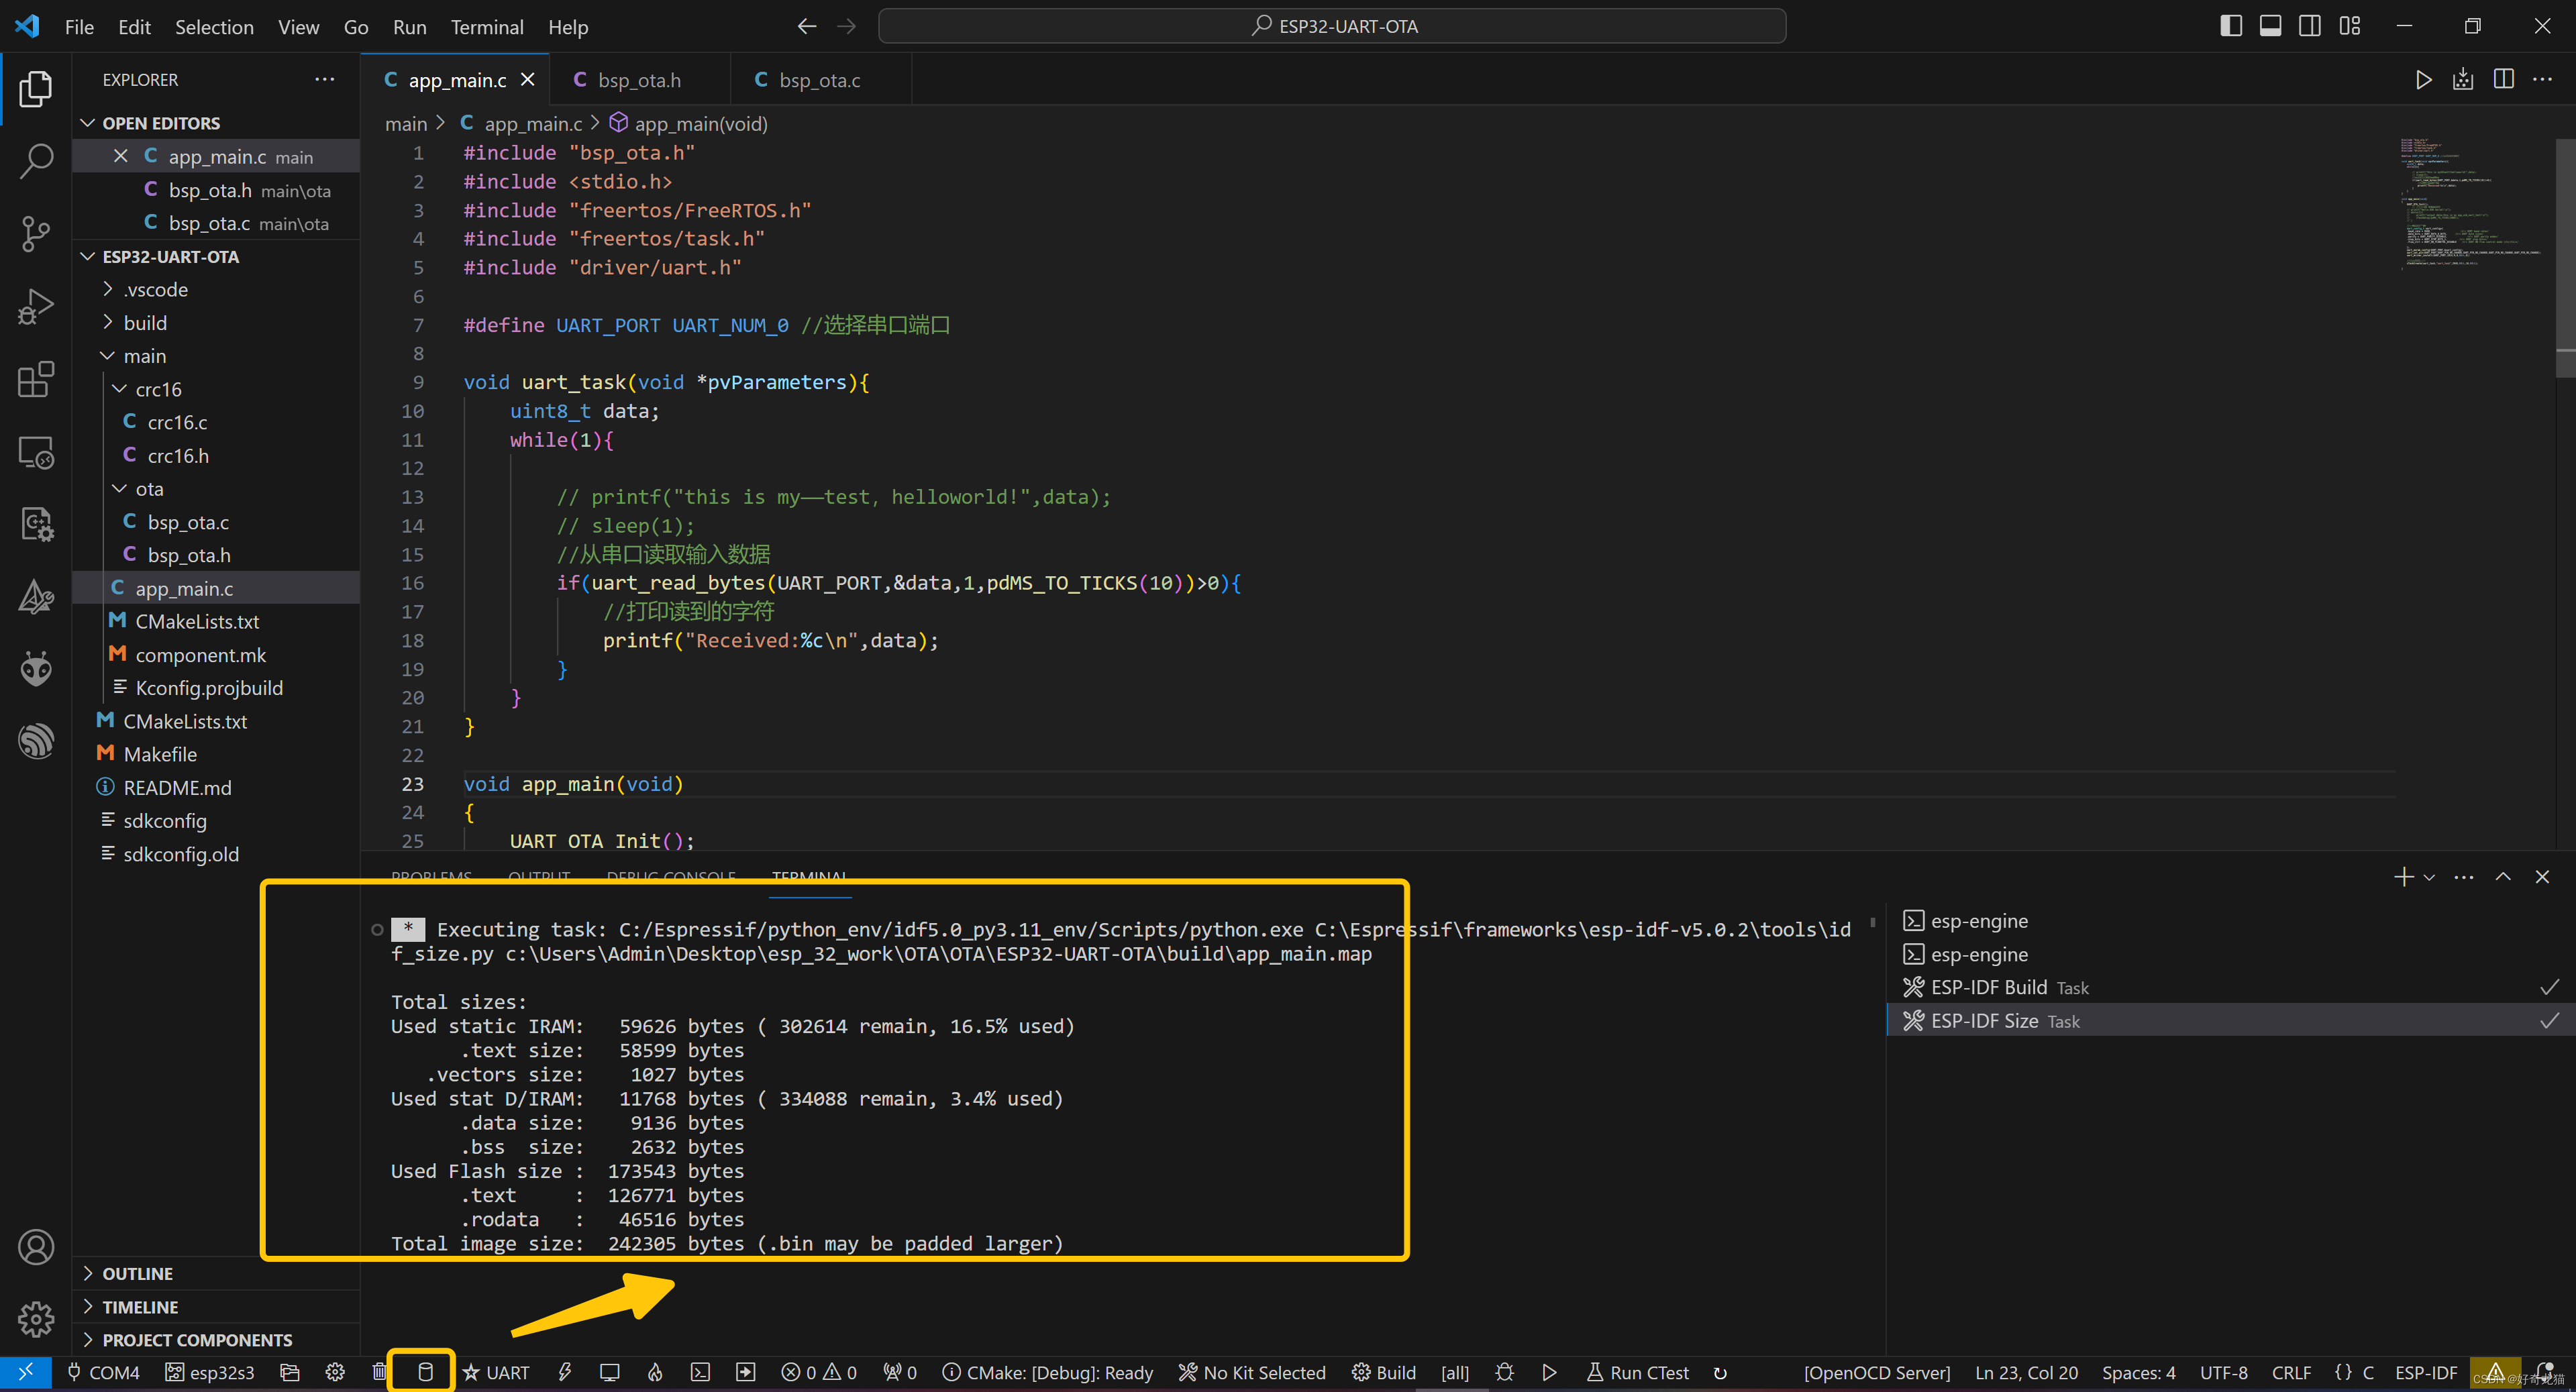Open ESP-IDF terminal icon in status bar
The width and height of the screenshot is (2576, 1392).
click(x=701, y=1372)
